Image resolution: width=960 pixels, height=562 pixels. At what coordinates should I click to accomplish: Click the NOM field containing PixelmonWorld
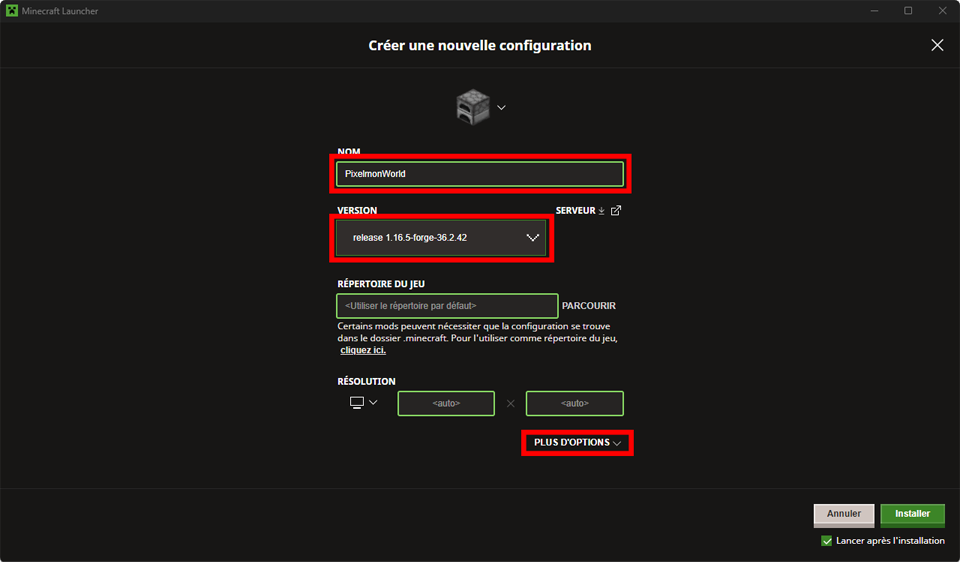point(479,174)
